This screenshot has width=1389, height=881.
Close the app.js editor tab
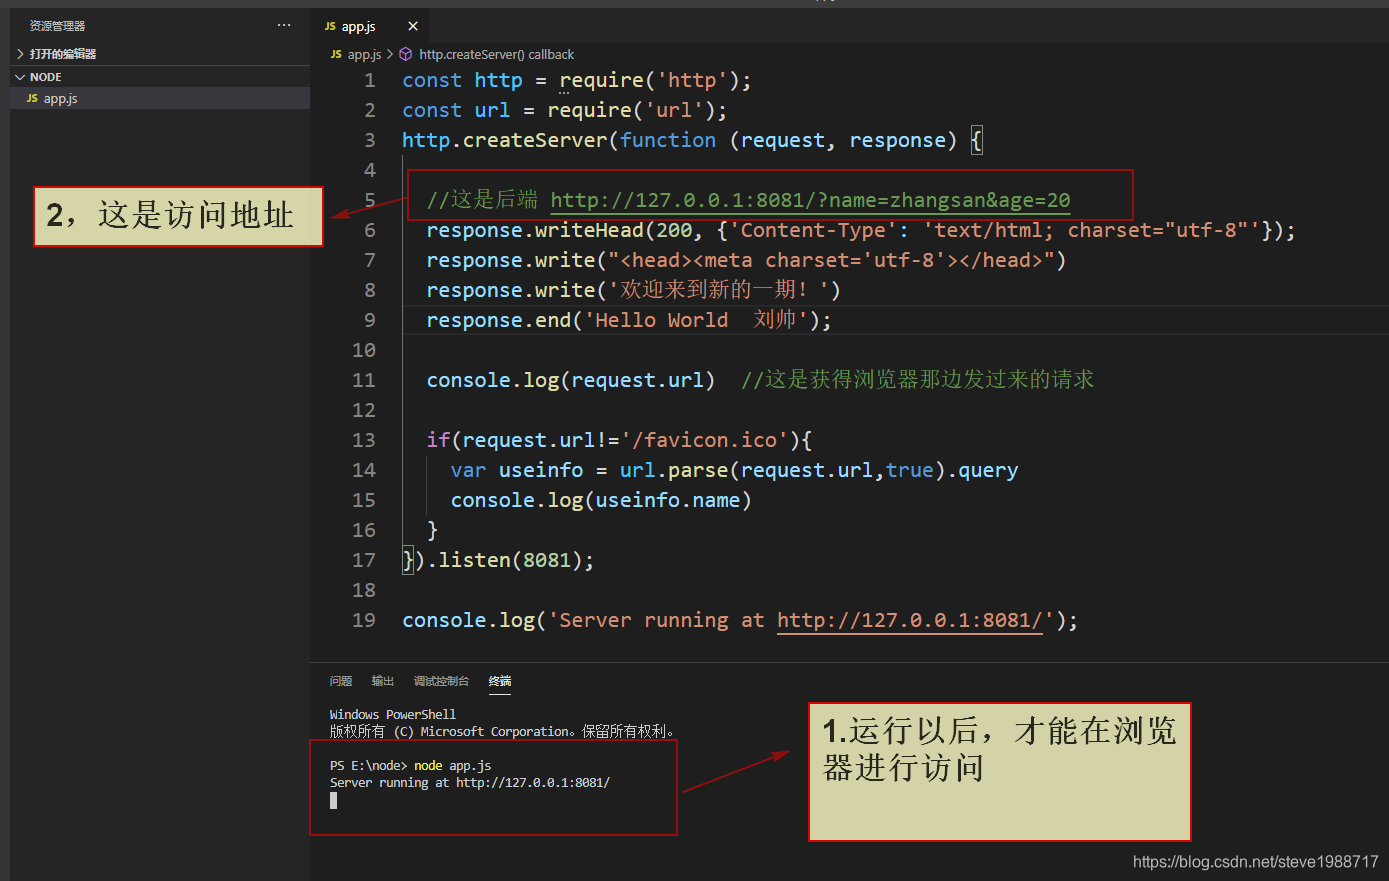click(x=413, y=26)
